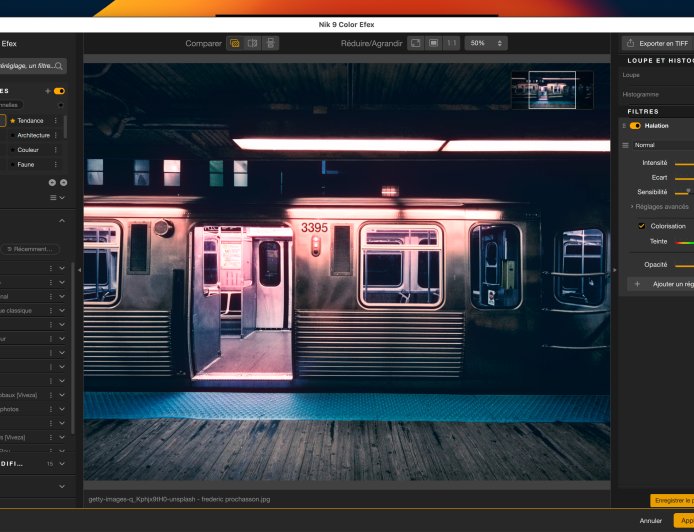The width and height of the screenshot is (694, 532).
Task: Adjust the Sensibilité slider
Action: (684, 193)
